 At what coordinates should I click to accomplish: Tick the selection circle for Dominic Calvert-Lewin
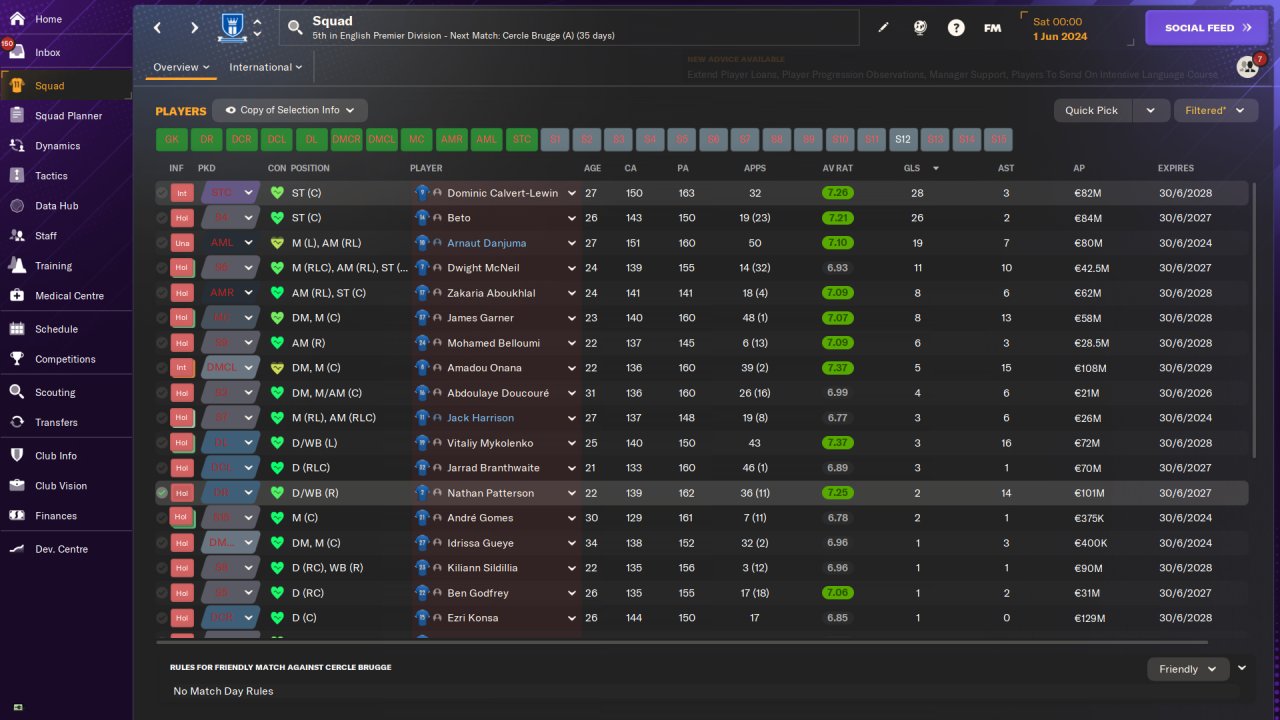162,193
